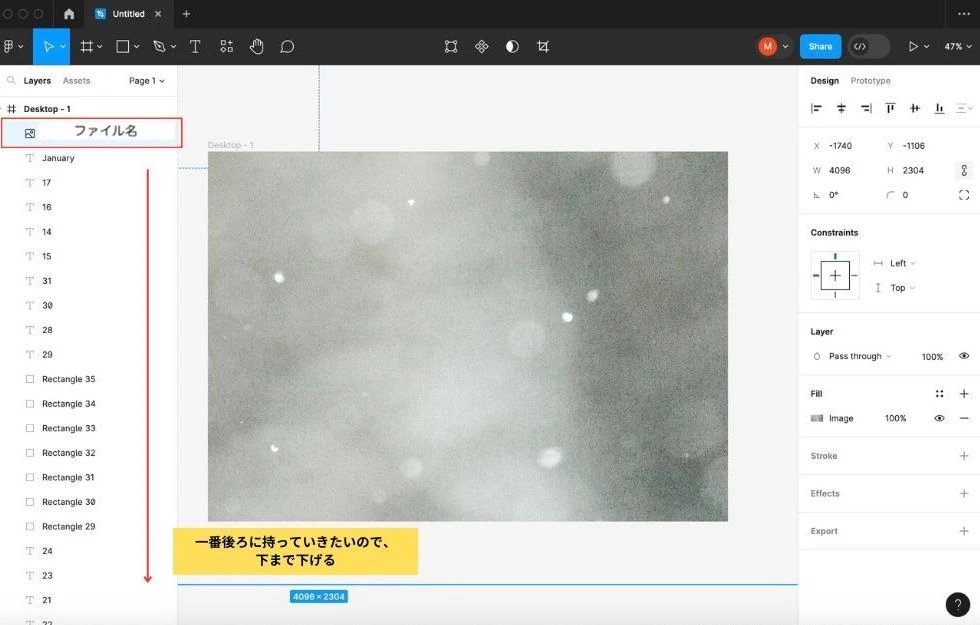Select the Design tab
The height and width of the screenshot is (625, 980).
824,81
